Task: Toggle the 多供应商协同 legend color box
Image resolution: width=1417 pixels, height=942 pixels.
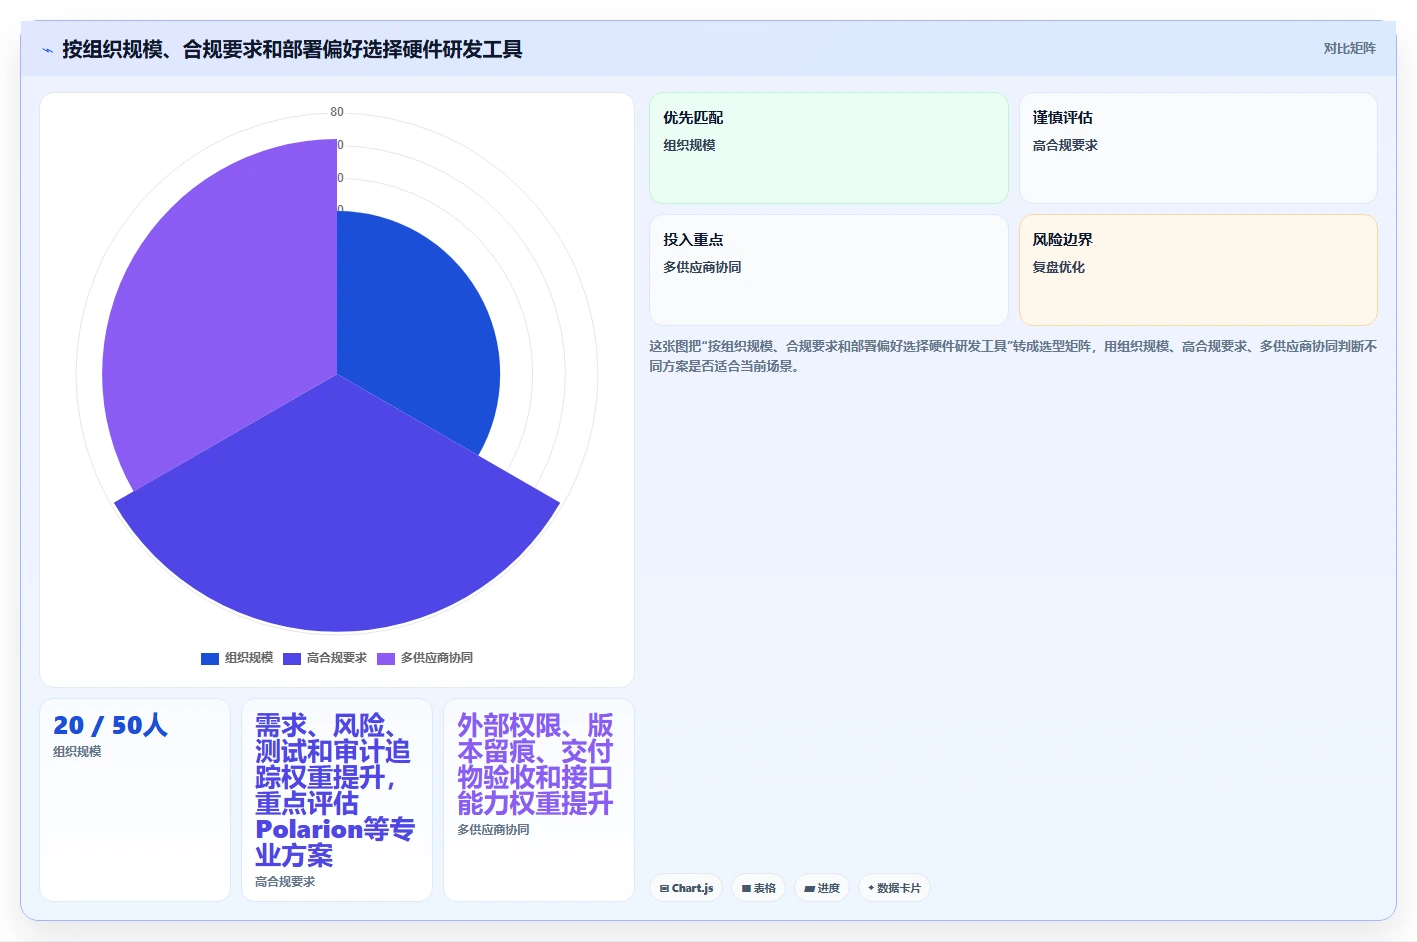Action: click(386, 658)
